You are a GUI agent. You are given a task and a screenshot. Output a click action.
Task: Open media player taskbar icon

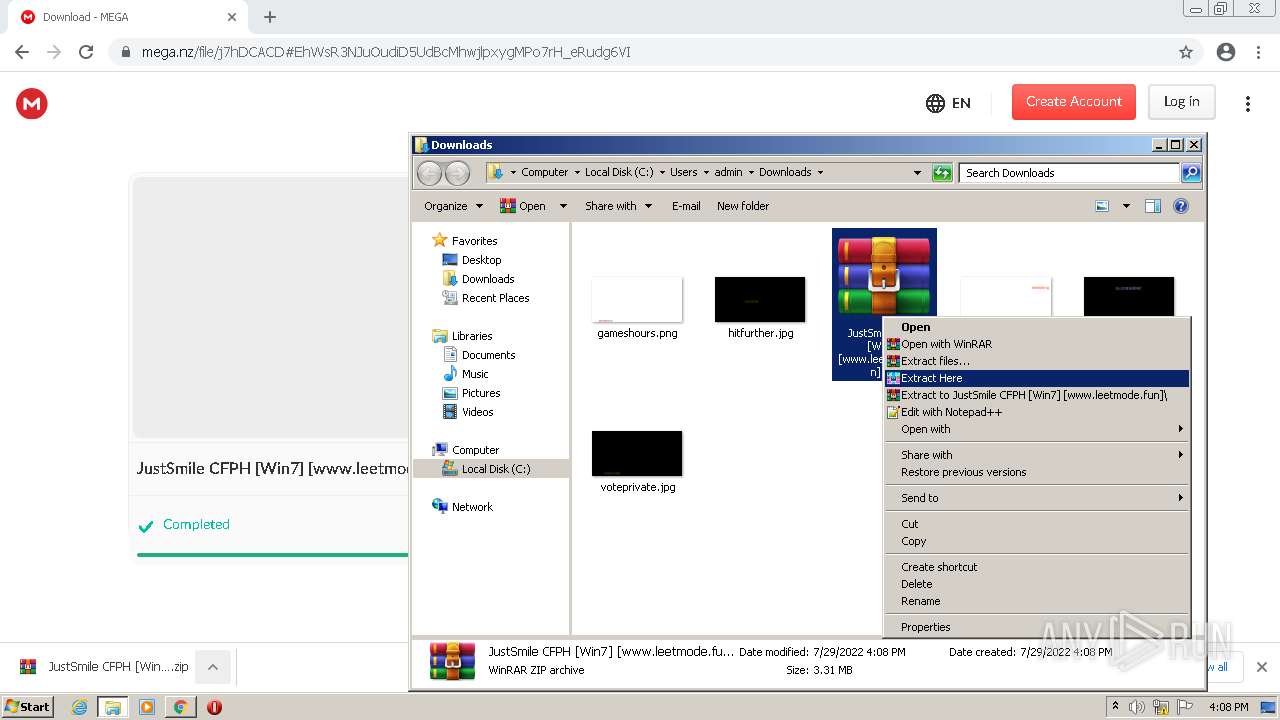pyautogui.click(x=146, y=707)
